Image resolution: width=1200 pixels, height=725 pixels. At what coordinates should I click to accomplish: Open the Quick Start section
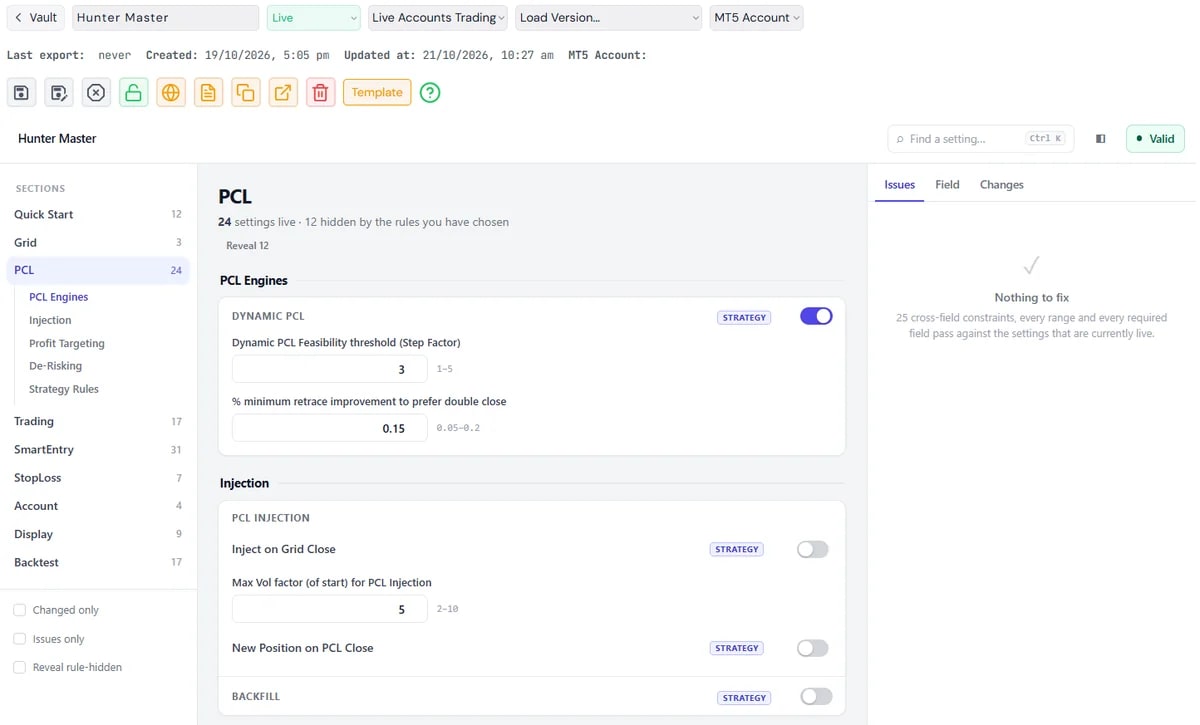(98, 215)
